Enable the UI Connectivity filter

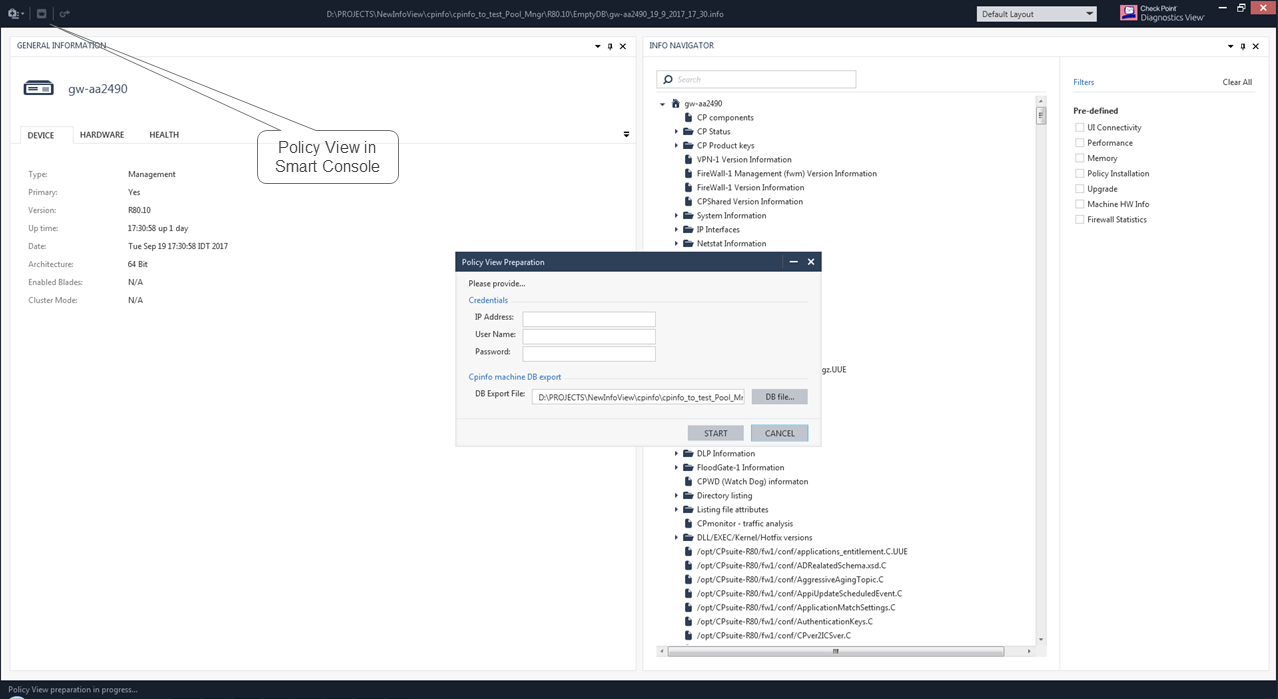click(1079, 127)
